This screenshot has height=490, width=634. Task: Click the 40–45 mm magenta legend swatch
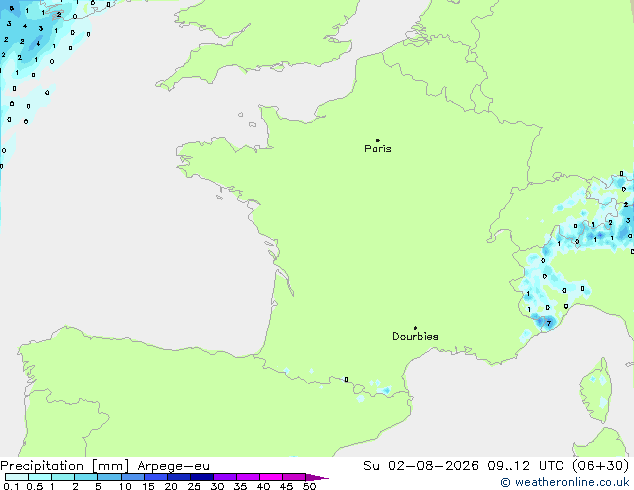point(271,477)
